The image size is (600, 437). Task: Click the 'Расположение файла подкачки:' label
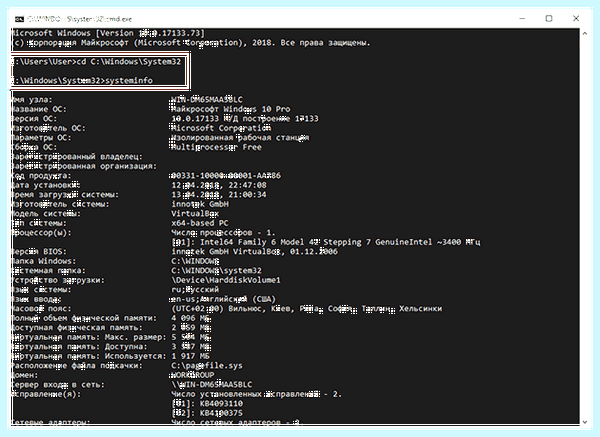coord(77,365)
